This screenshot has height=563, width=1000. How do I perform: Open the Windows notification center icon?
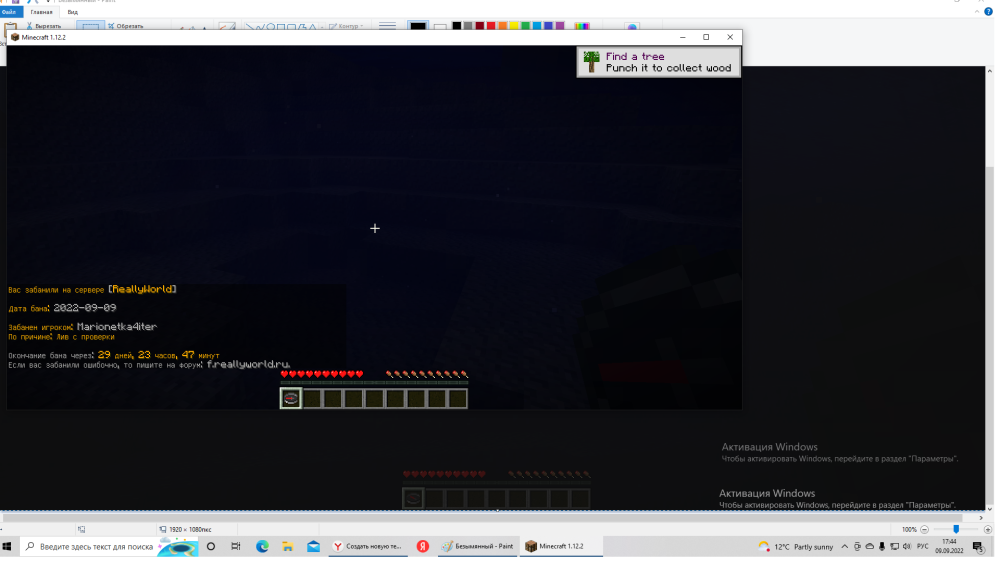(x=978, y=546)
